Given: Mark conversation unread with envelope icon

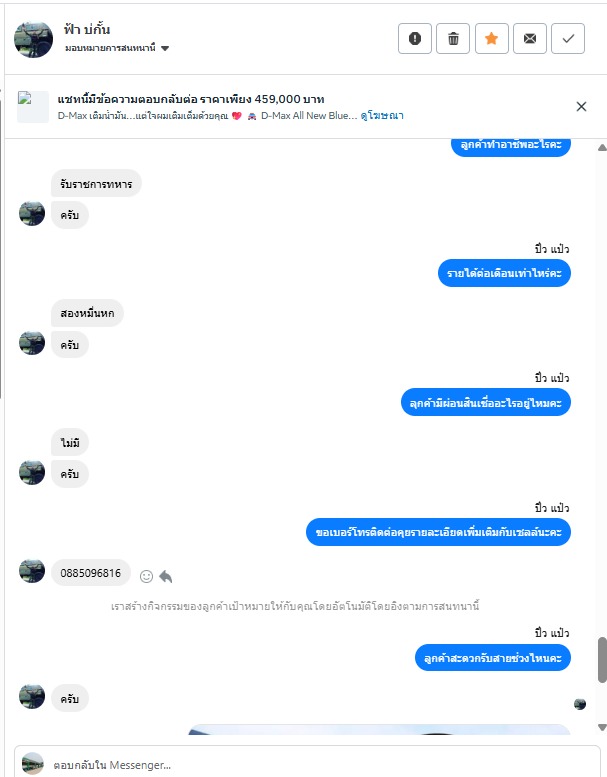Looking at the screenshot, I should 530,38.
